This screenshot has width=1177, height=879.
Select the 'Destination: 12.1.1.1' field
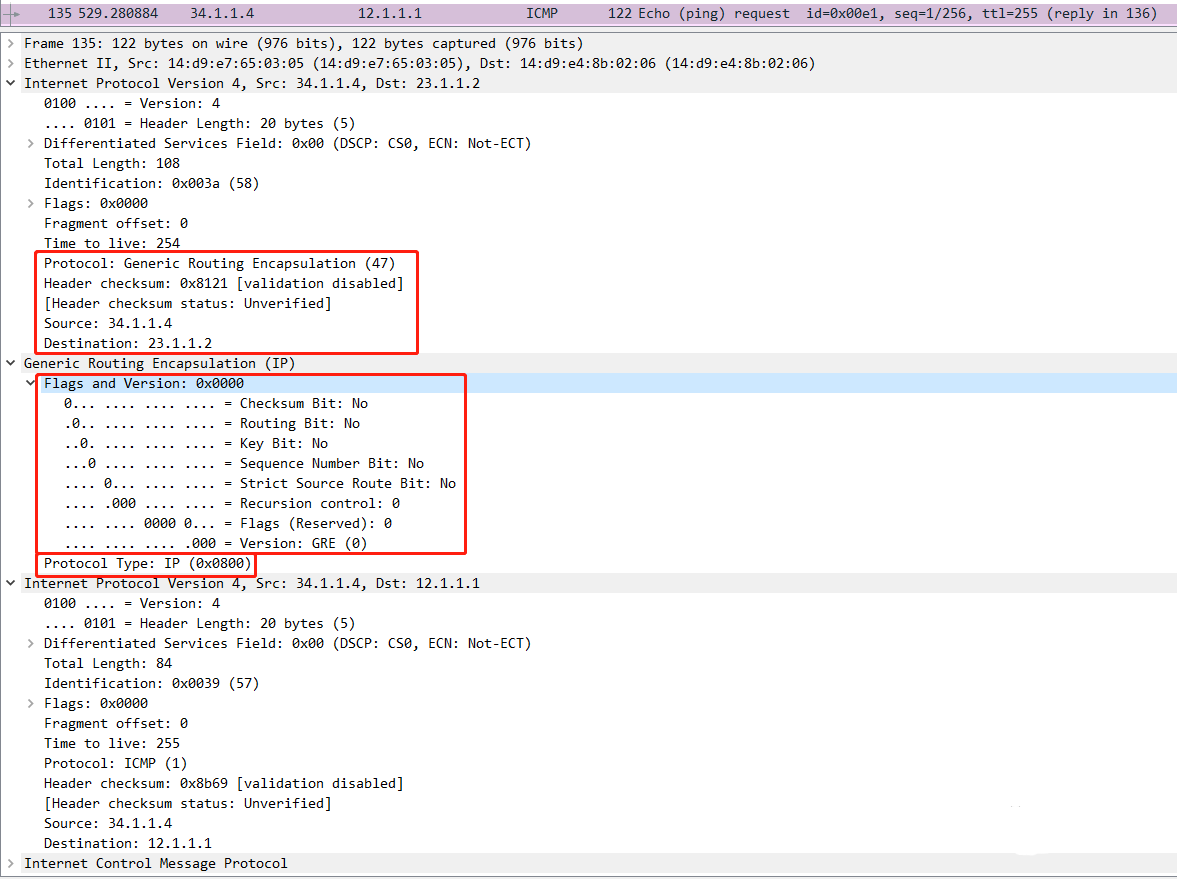click(128, 844)
